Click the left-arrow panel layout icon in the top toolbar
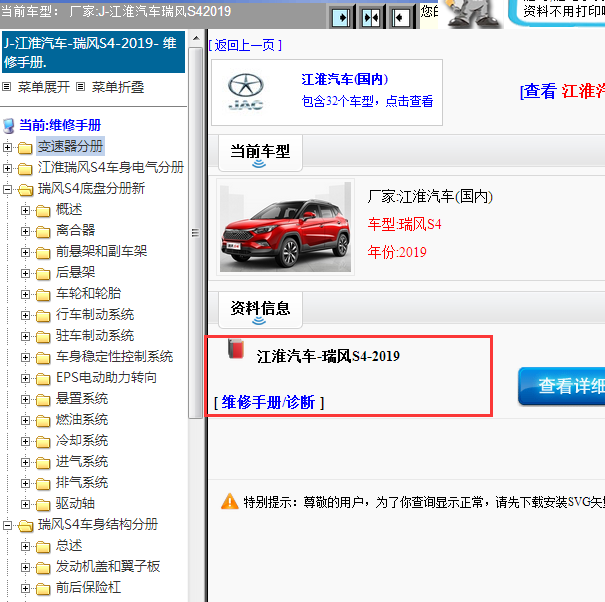Viewport: 605px width, 602px height. 401,17
